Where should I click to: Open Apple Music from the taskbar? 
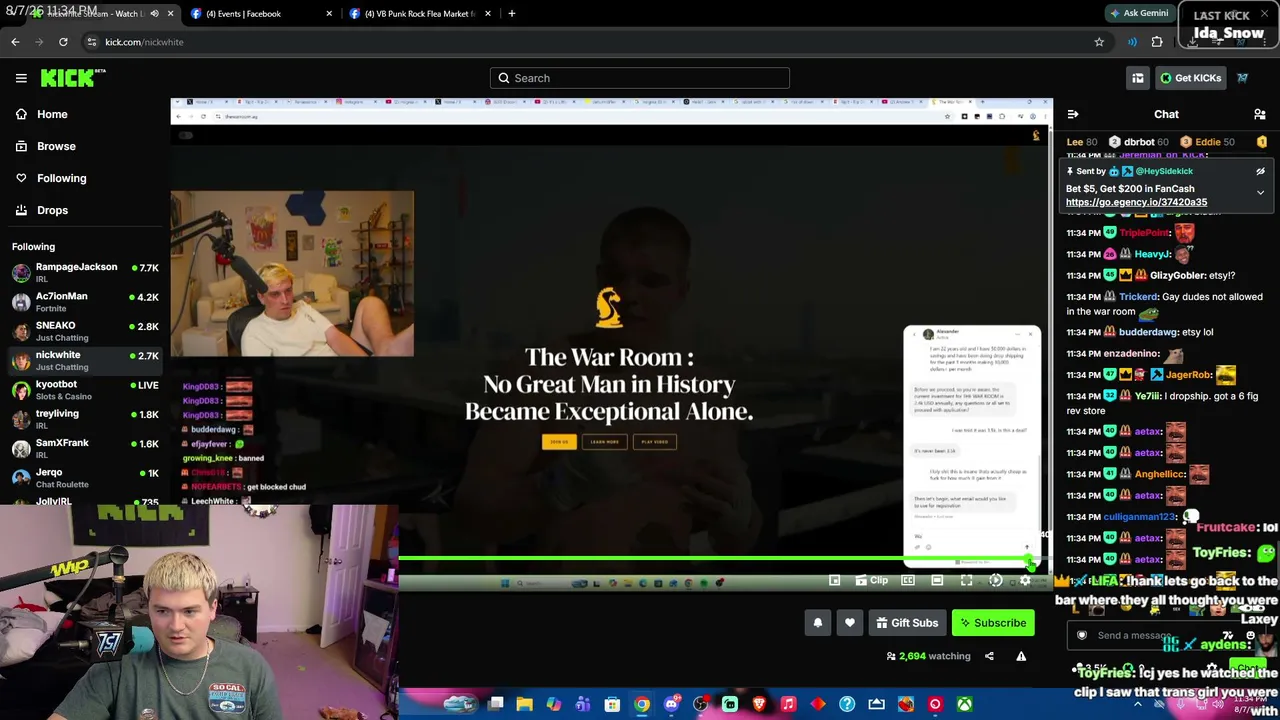(788, 705)
